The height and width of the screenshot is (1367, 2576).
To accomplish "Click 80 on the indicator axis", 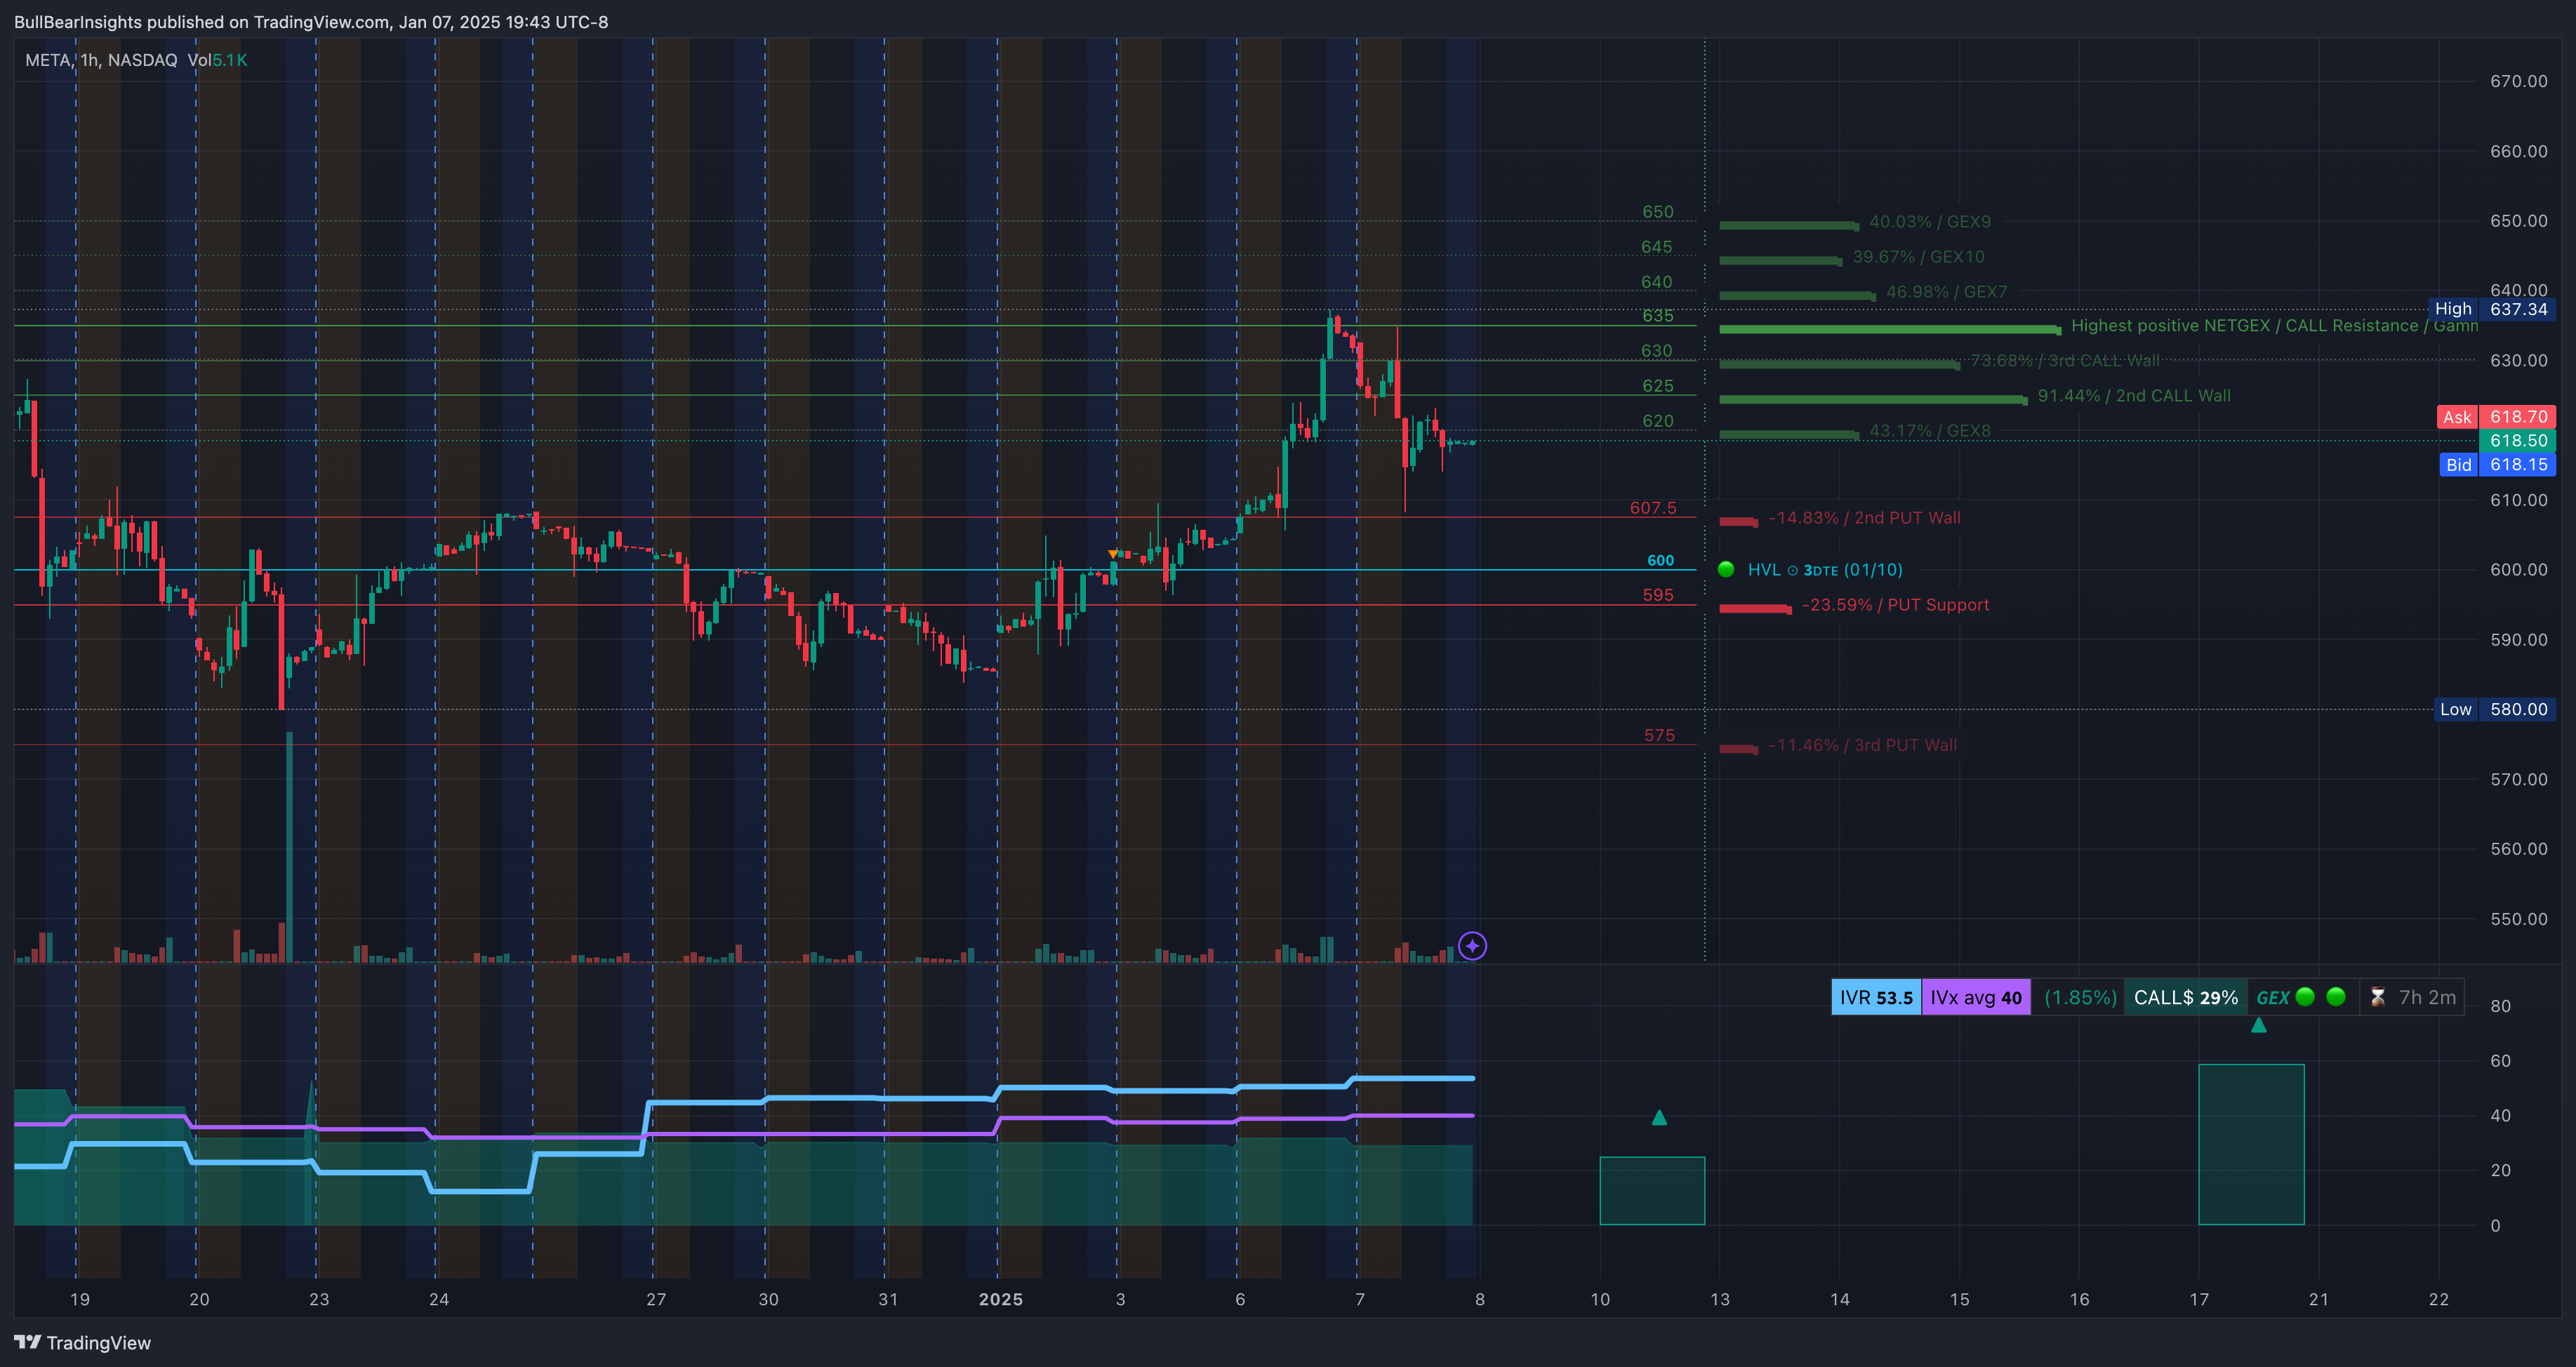I will (x=2500, y=1005).
